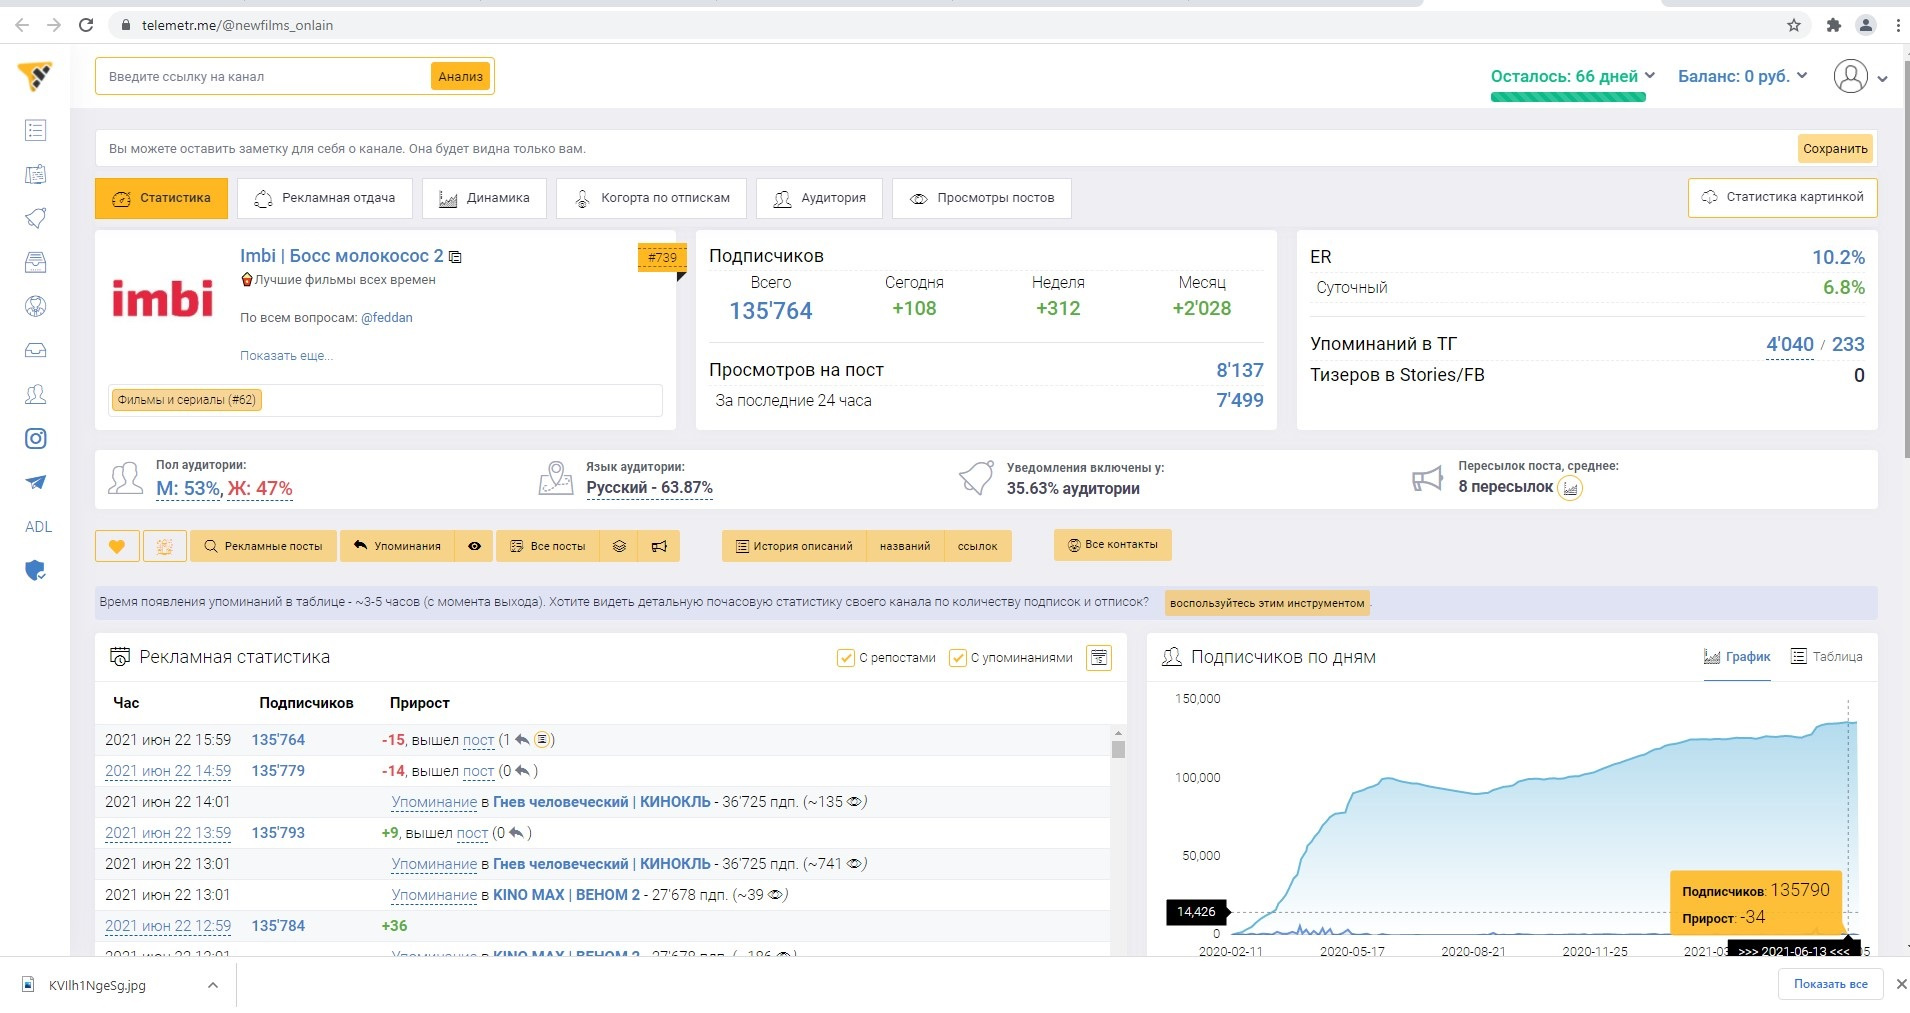Image resolution: width=1910 pixels, height=1013 pixels.
Task: Uncheck the С репостами checkbox
Action: click(x=845, y=658)
